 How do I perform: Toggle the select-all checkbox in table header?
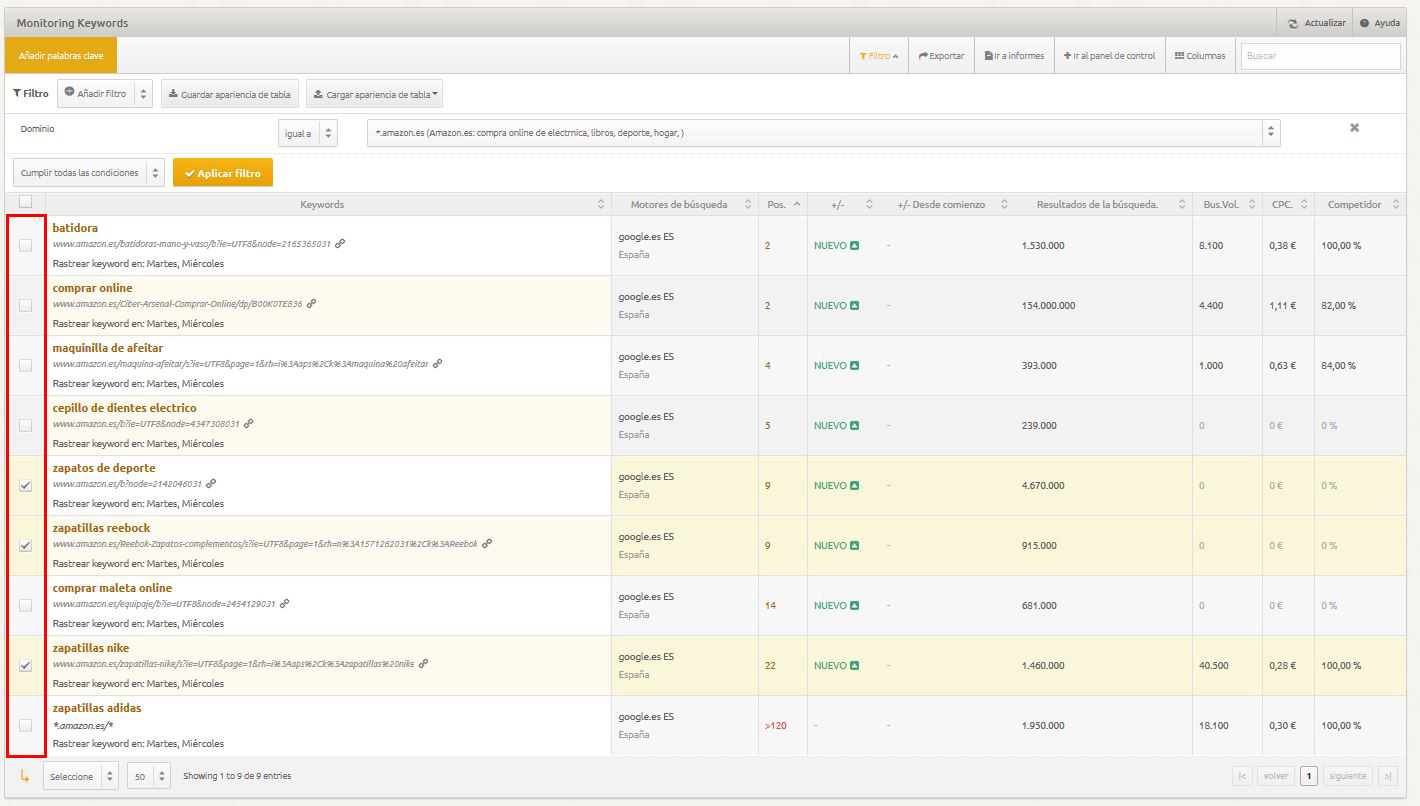tap(26, 202)
